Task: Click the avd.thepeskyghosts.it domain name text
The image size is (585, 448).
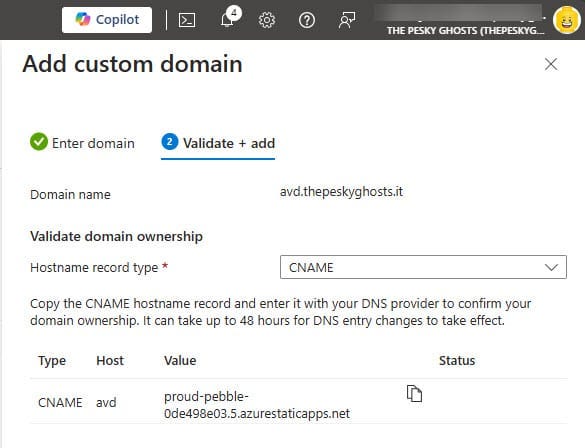Action: click(x=341, y=192)
